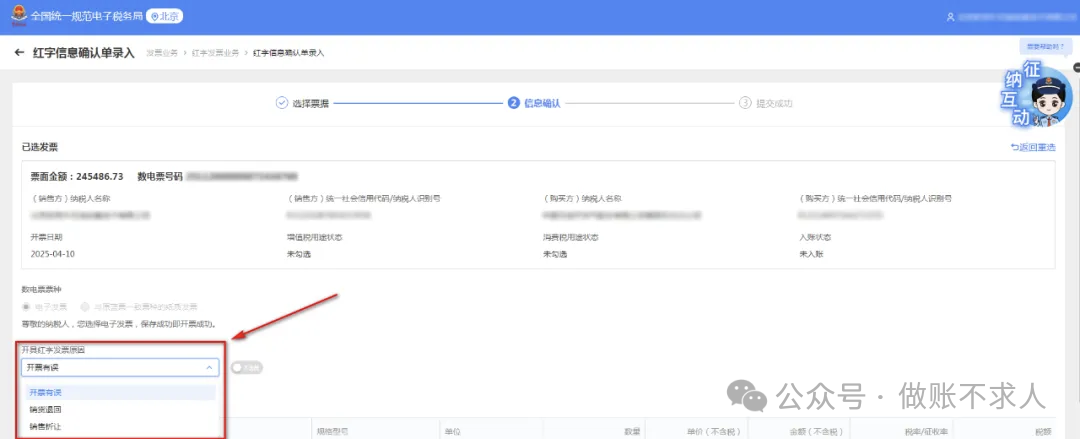Click the 金额(不含税) column header

(818, 431)
